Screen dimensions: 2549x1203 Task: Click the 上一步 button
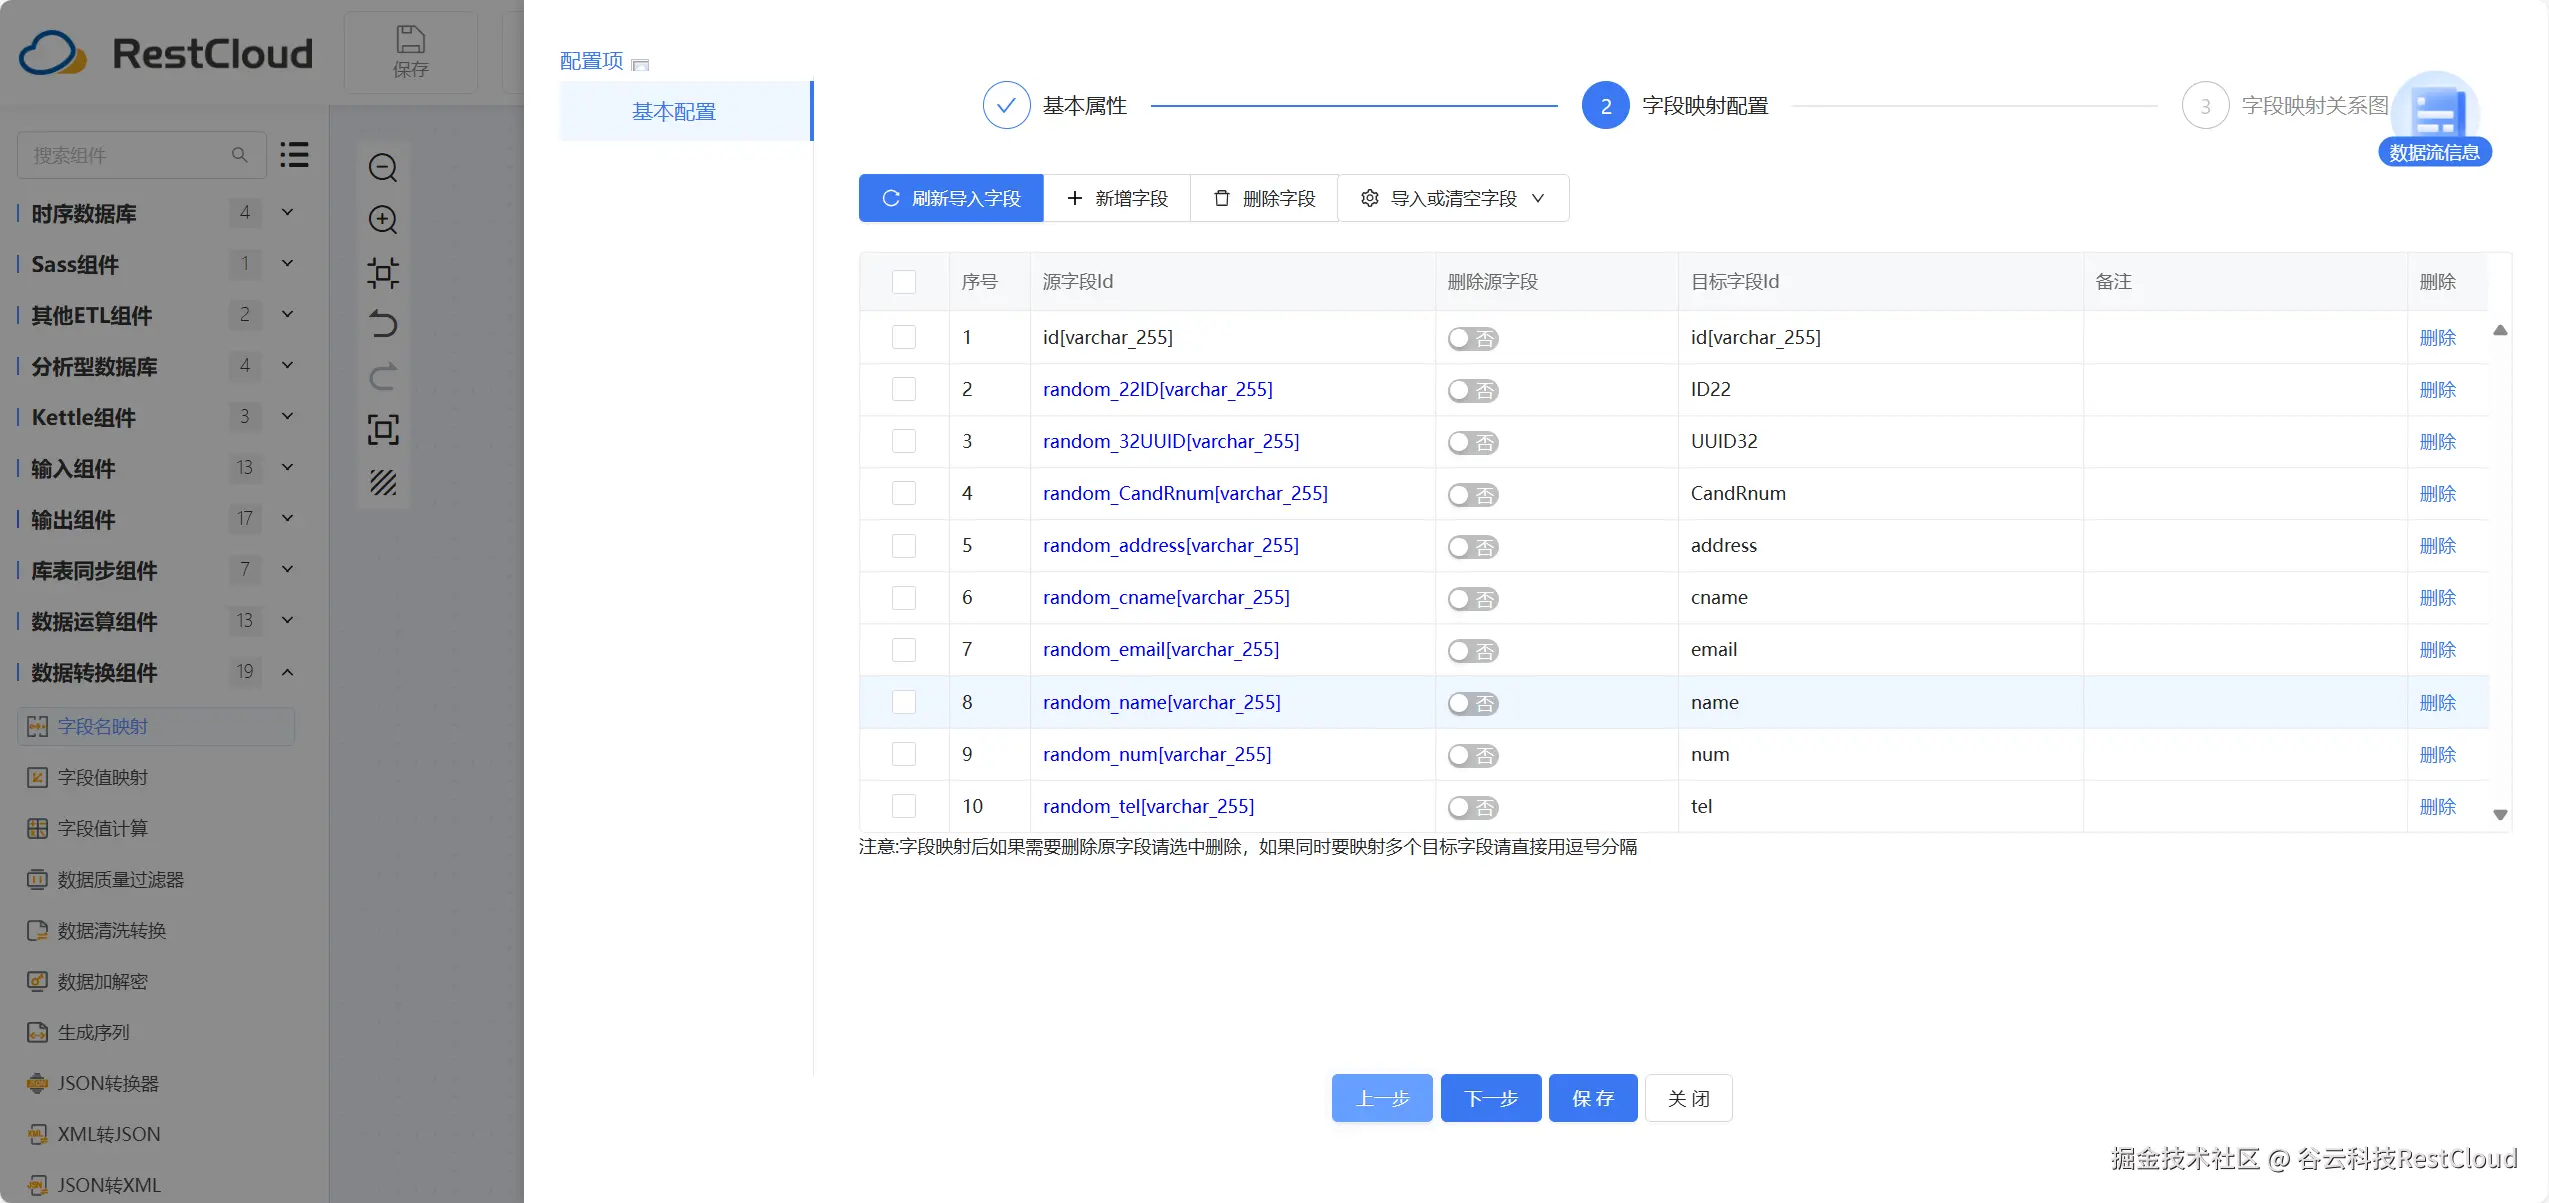pos(1382,1098)
